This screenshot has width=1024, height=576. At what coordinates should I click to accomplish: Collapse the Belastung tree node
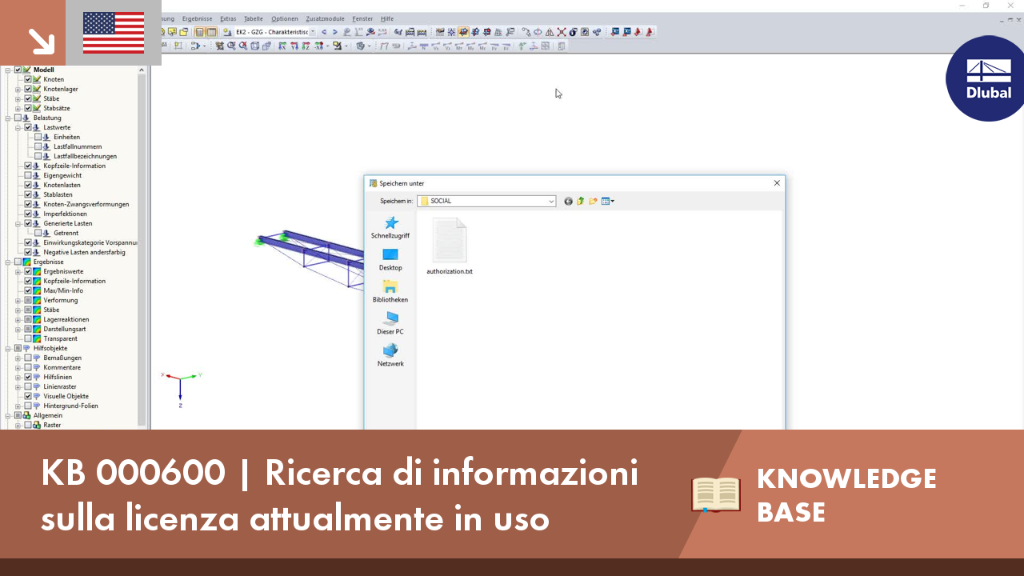8,118
